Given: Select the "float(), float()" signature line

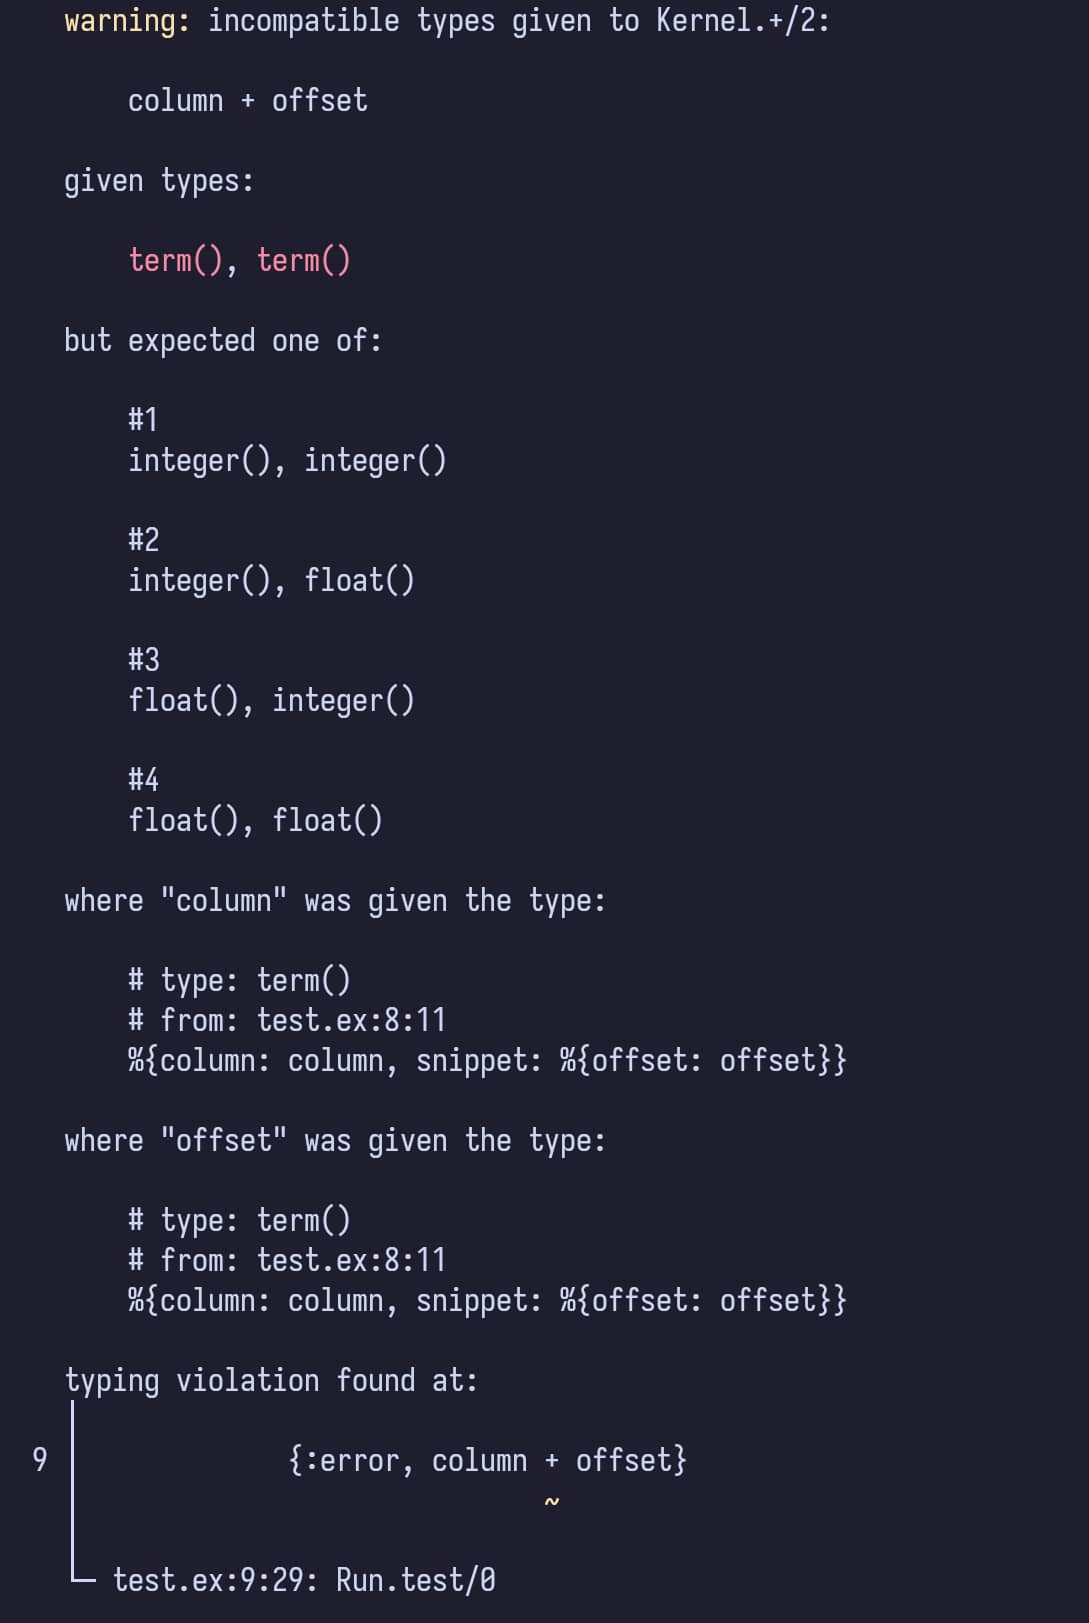Looking at the screenshot, I should coord(255,821).
